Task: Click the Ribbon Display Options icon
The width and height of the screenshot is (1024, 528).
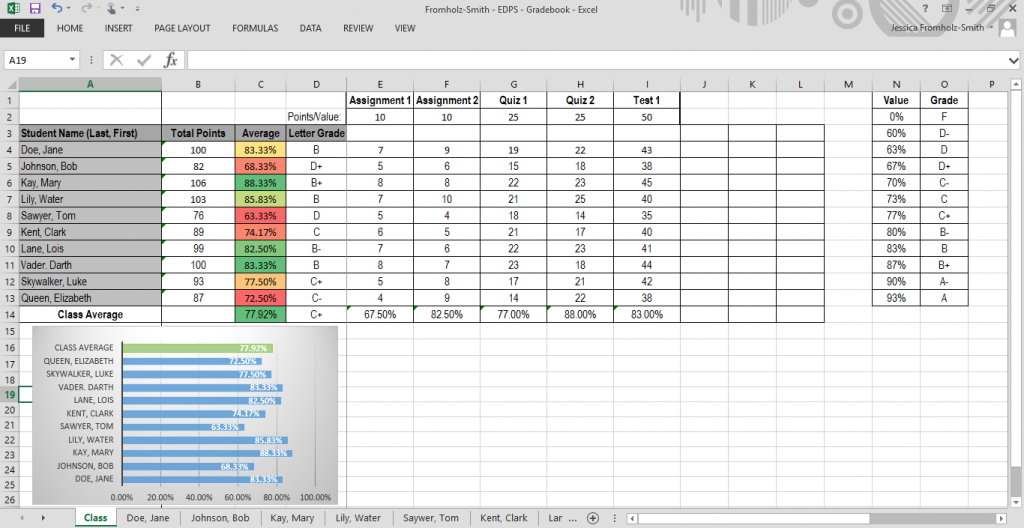Action: pyautogui.click(x=948, y=8)
